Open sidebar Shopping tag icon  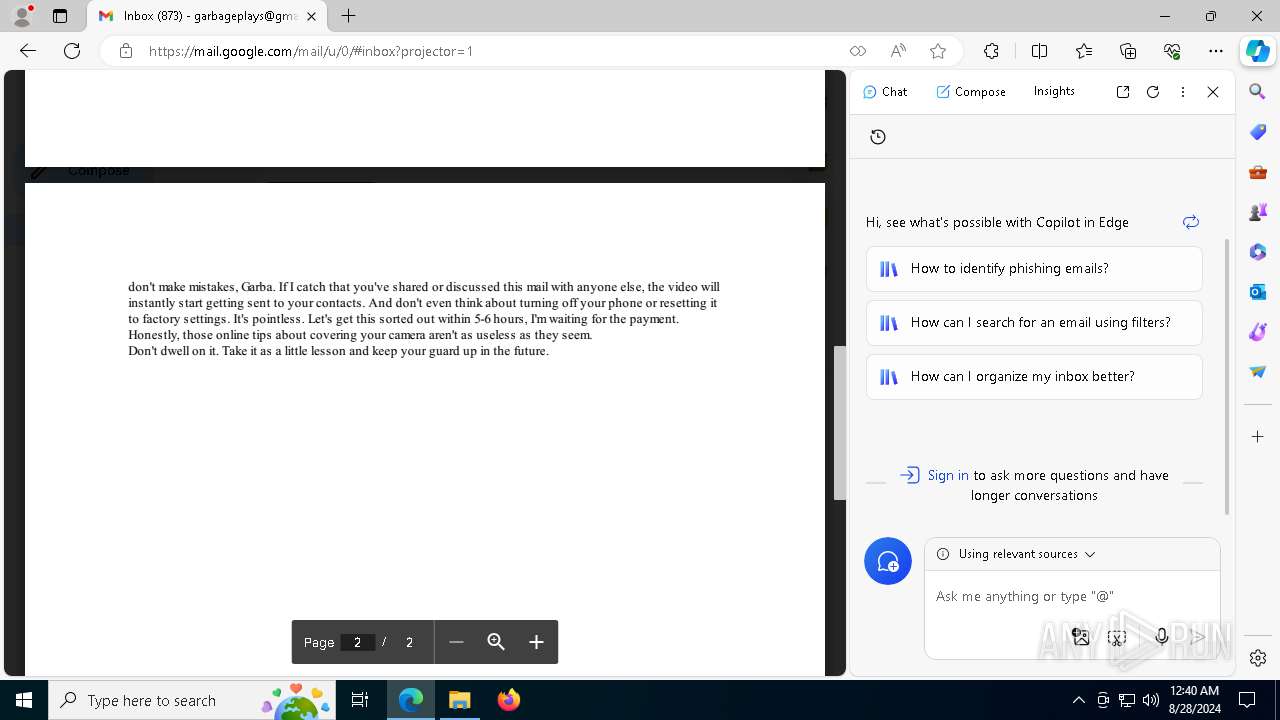click(1258, 132)
